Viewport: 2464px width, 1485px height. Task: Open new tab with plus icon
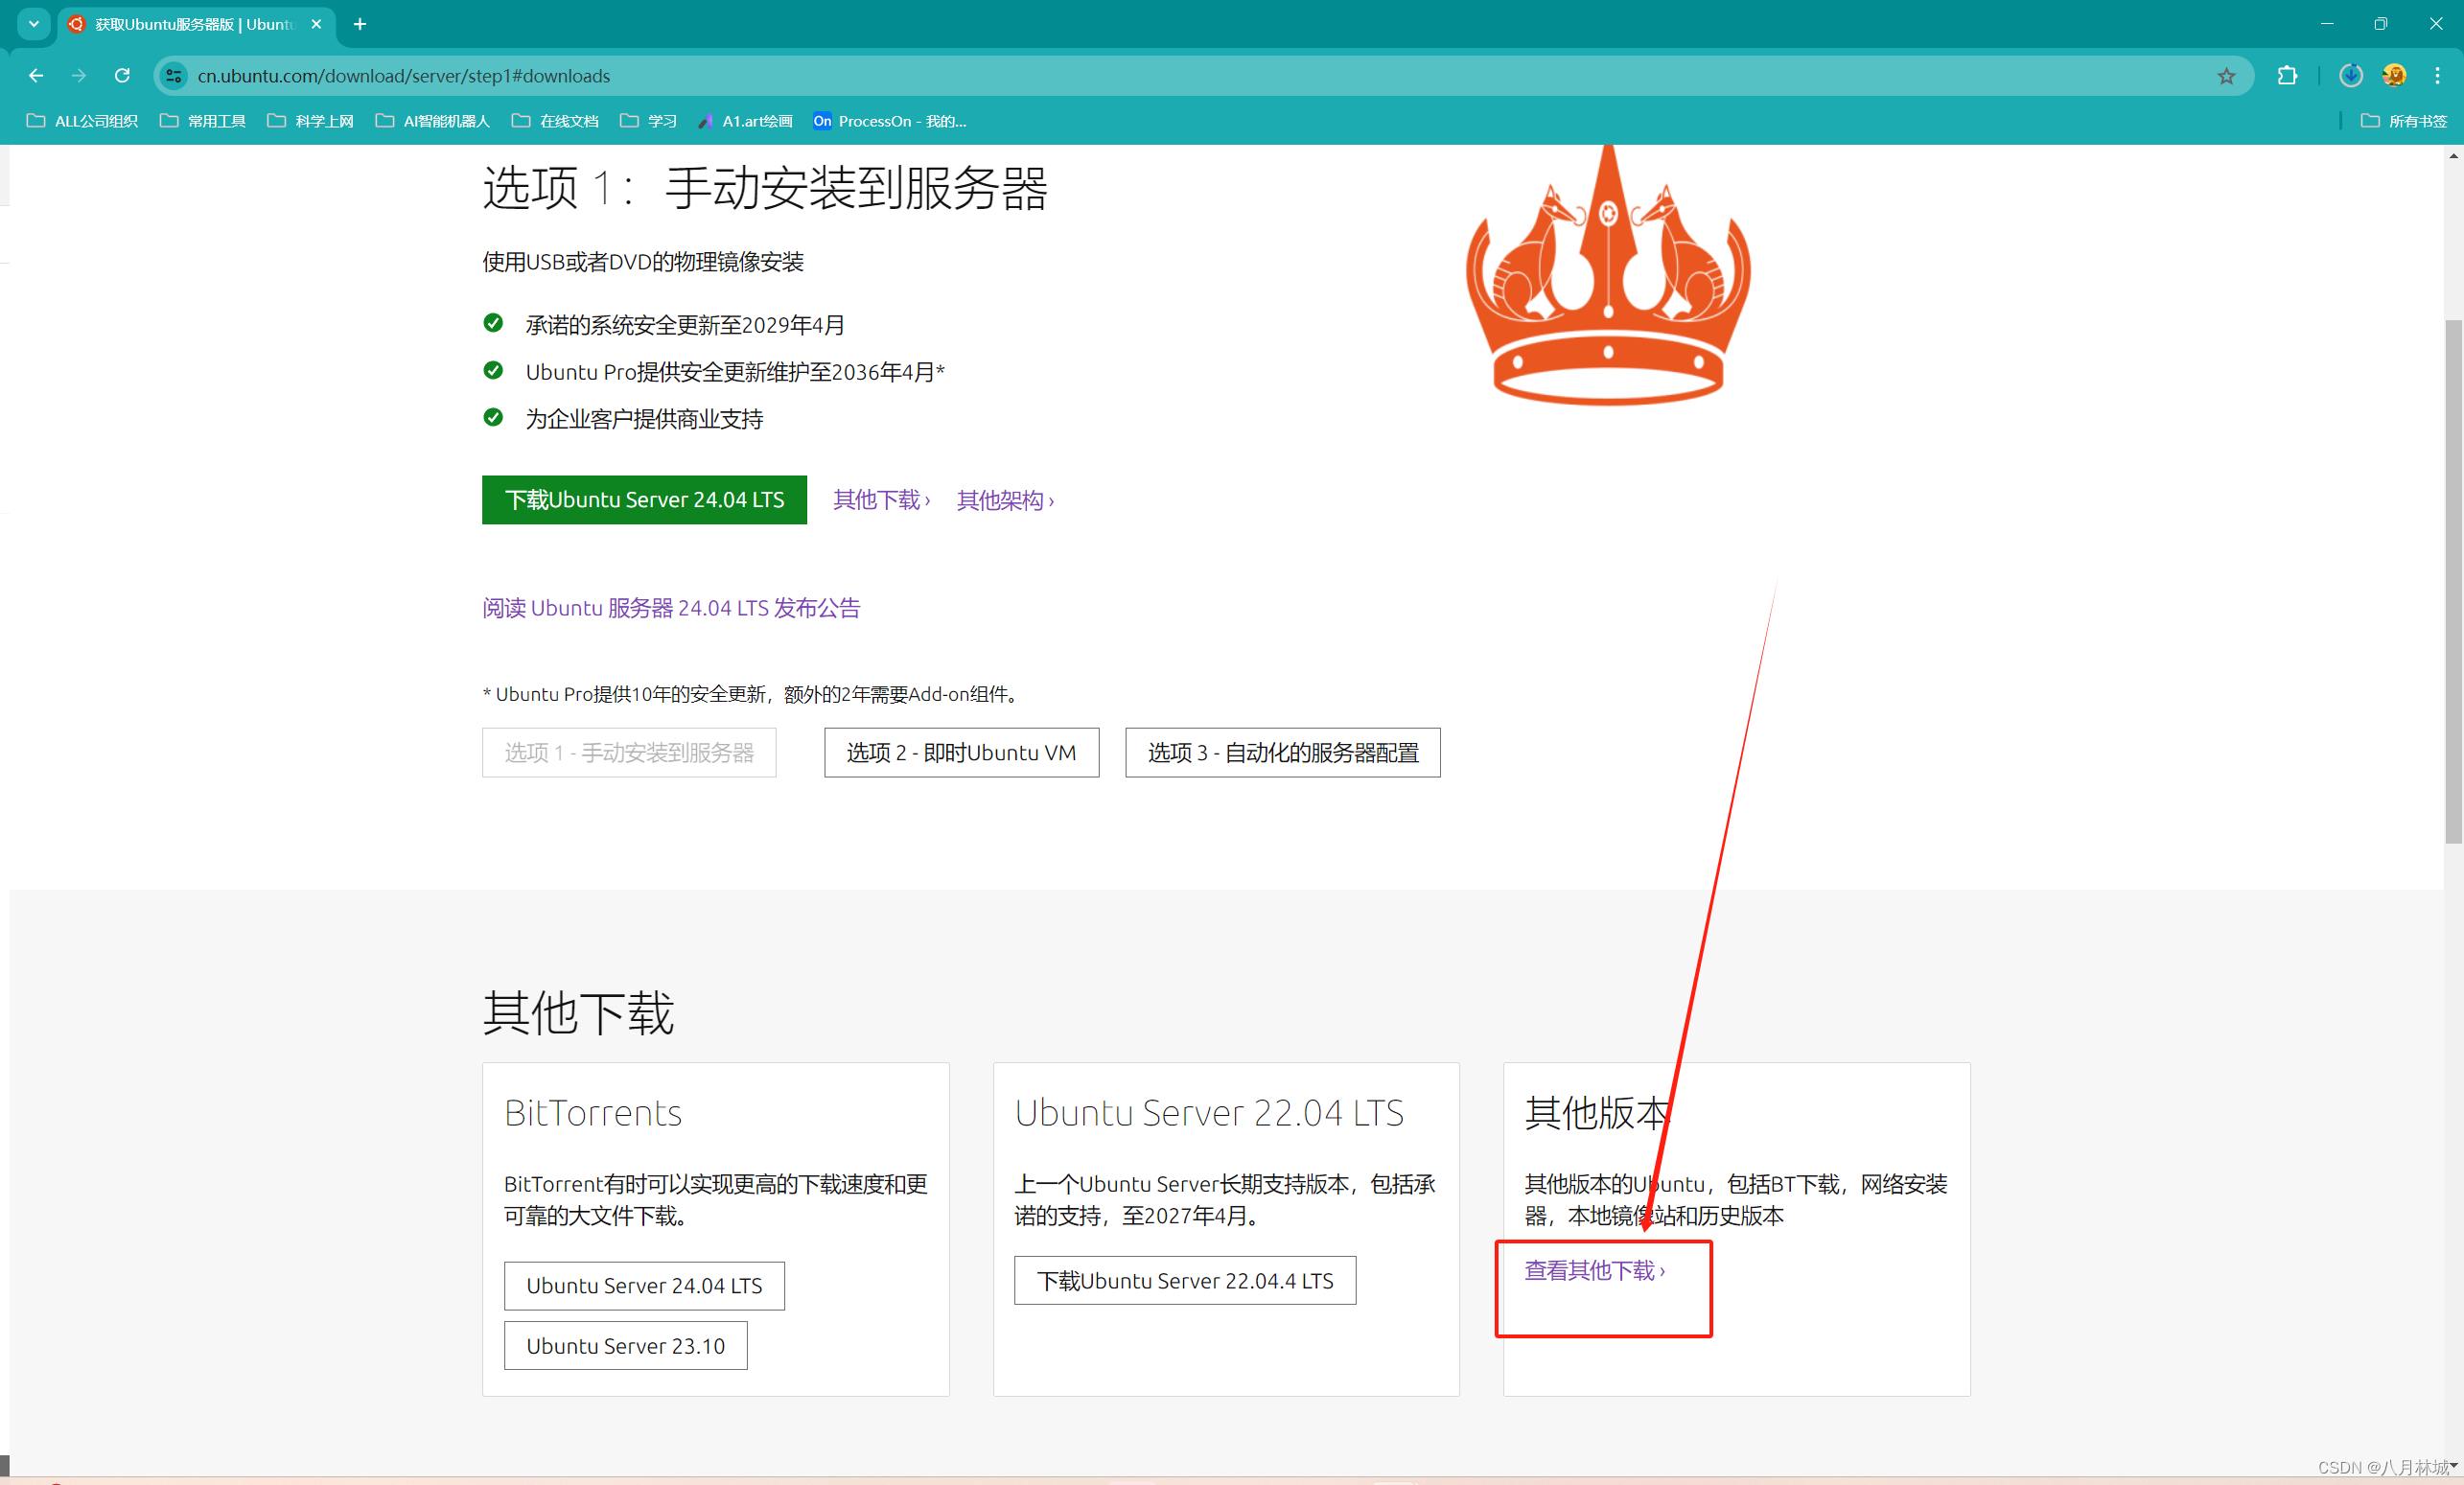point(360,24)
